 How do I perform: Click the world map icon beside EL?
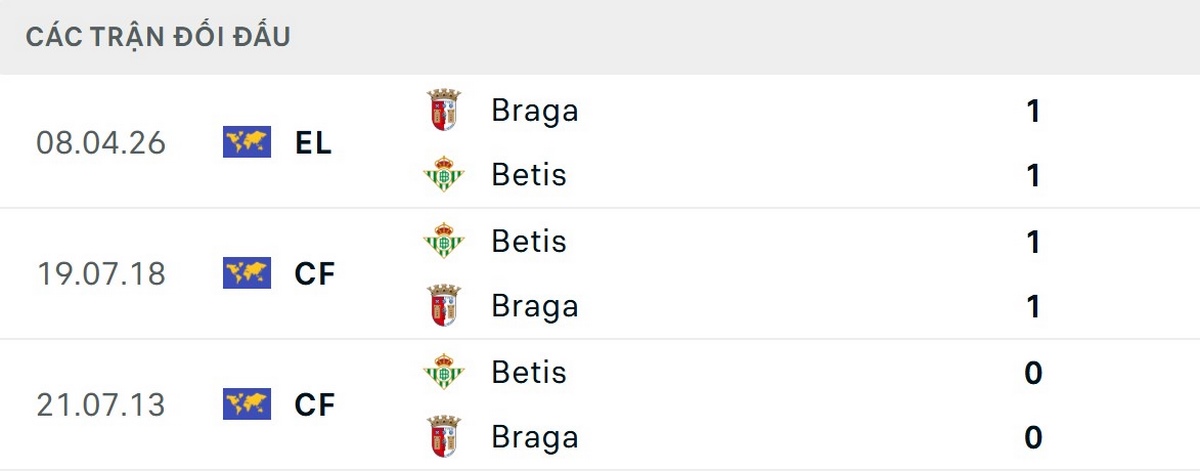(247, 143)
